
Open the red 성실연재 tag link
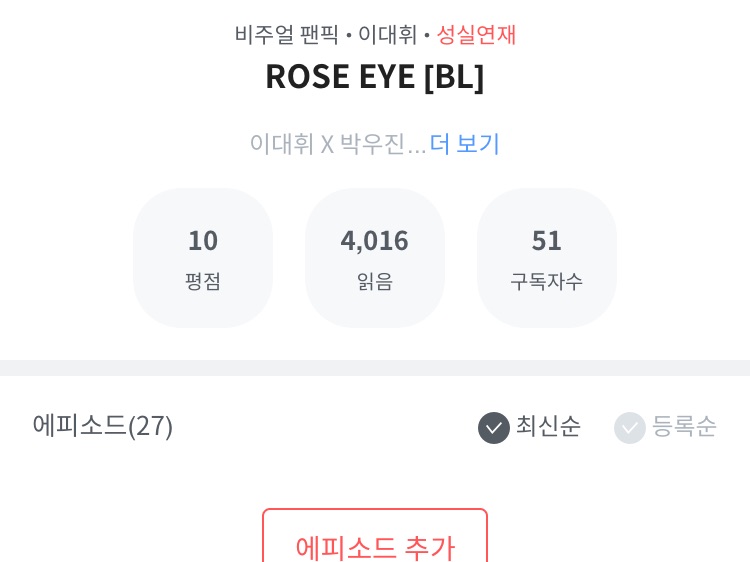point(476,34)
